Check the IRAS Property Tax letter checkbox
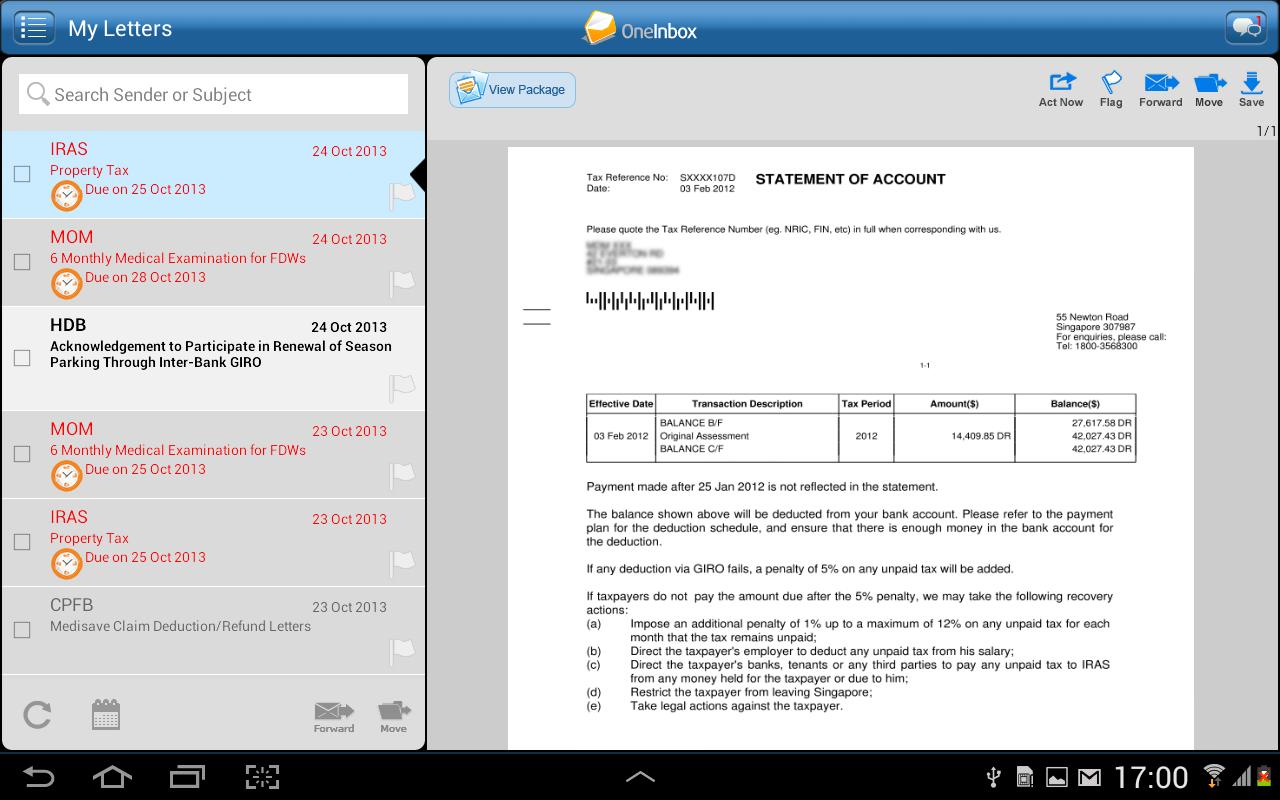The height and width of the screenshot is (800, 1280). (x=22, y=173)
